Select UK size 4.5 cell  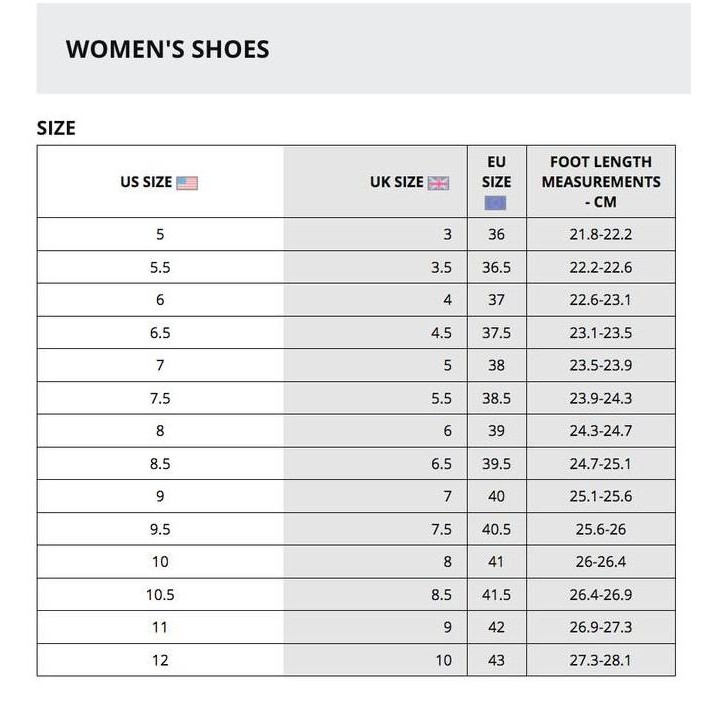click(x=441, y=333)
